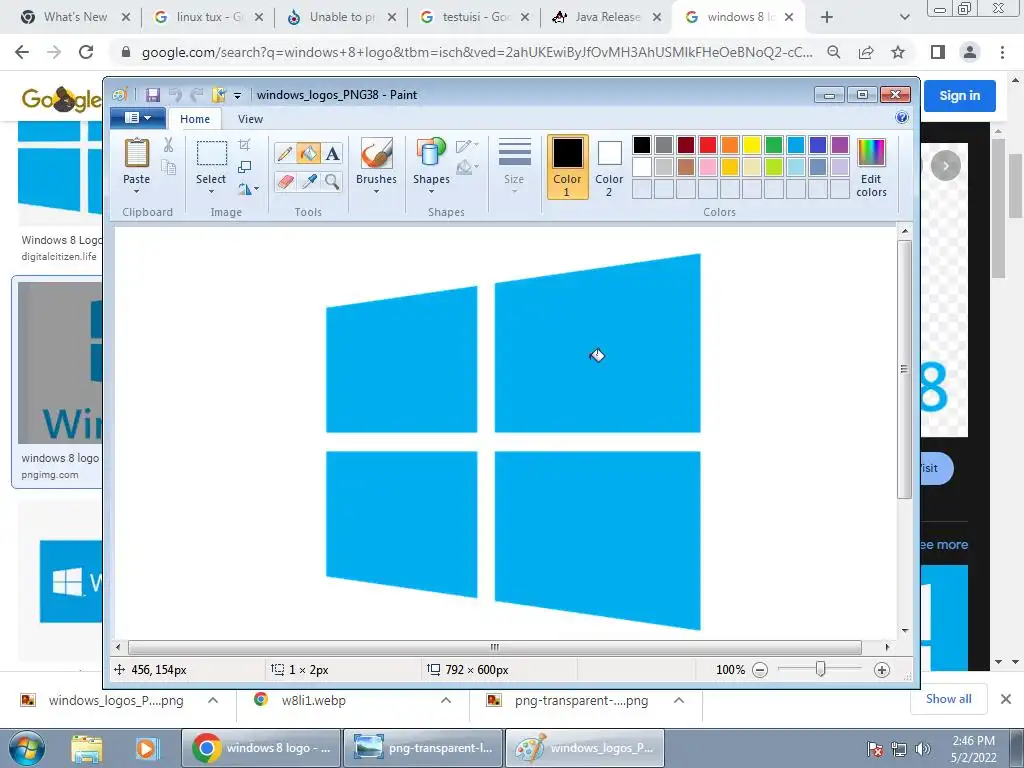Click the Save icon in Paint title bar

(153, 95)
